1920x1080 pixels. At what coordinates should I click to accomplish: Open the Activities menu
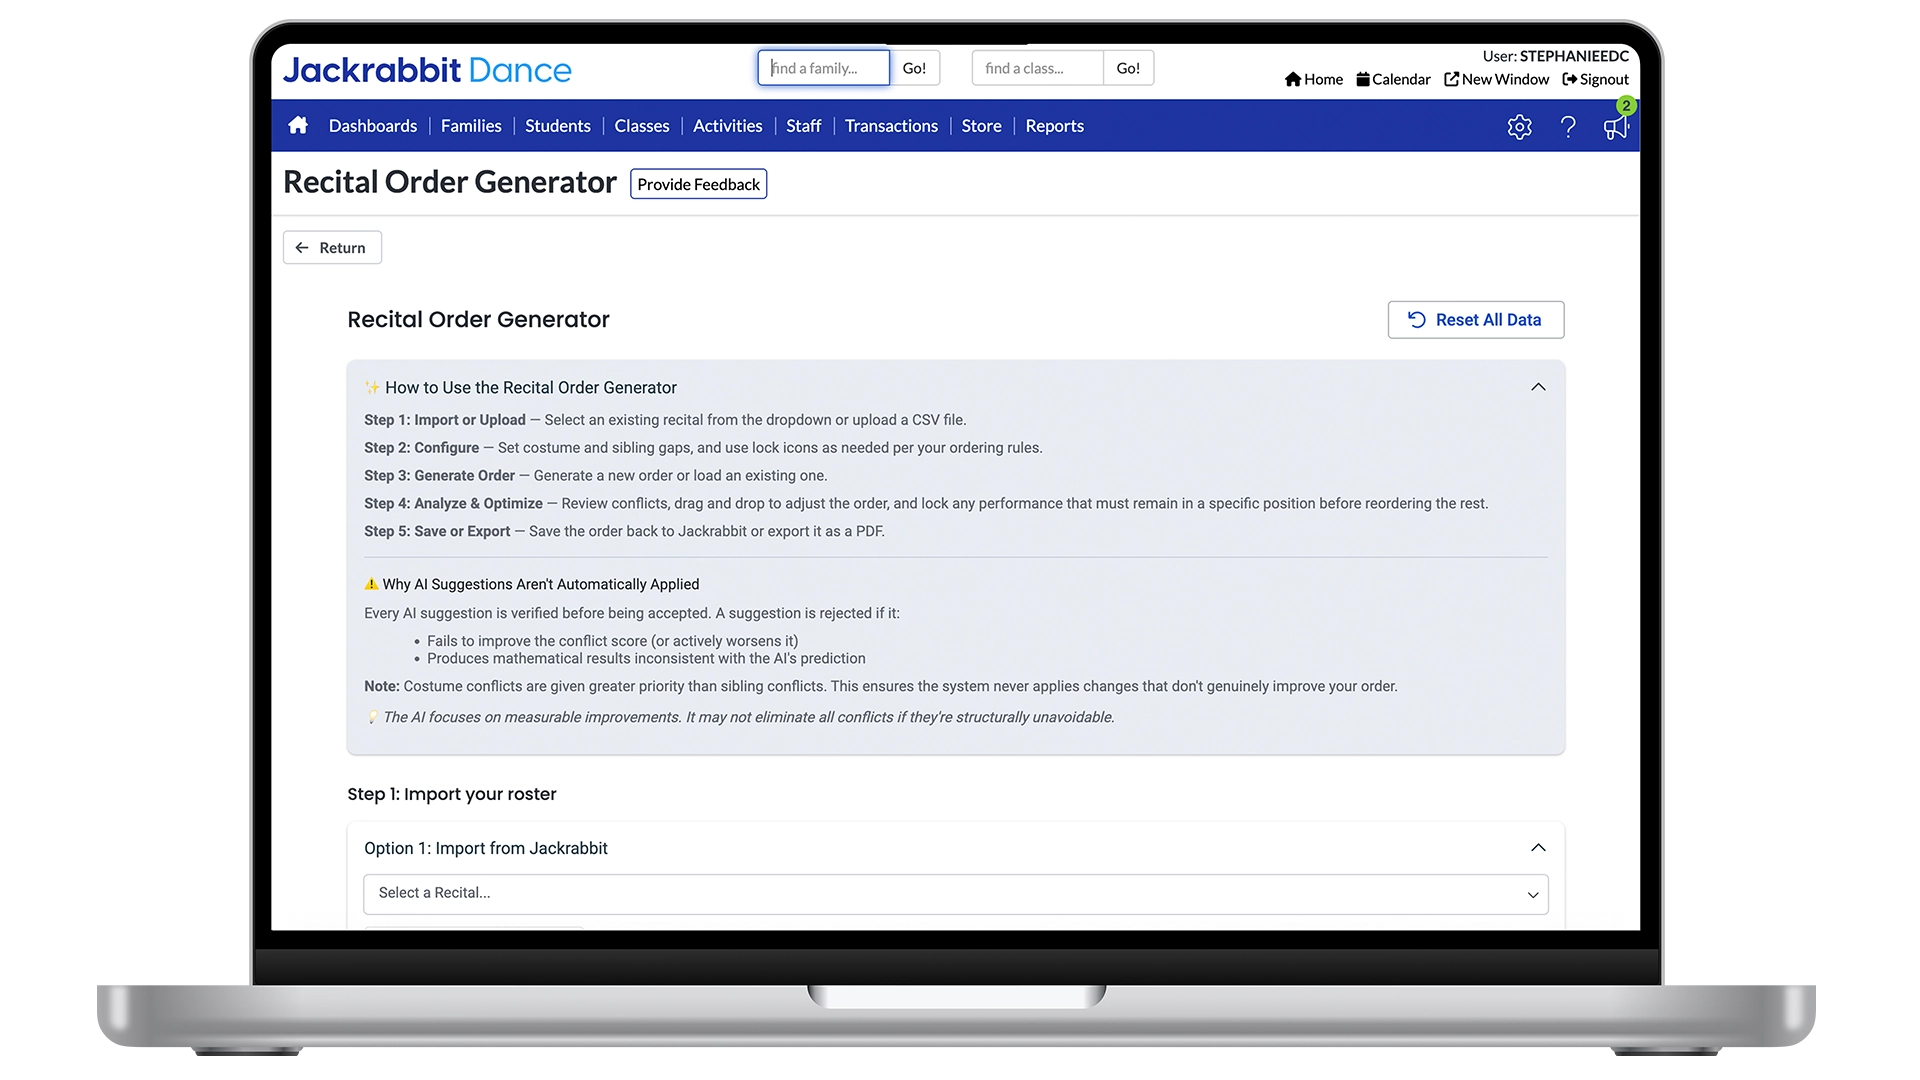click(x=727, y=126)
